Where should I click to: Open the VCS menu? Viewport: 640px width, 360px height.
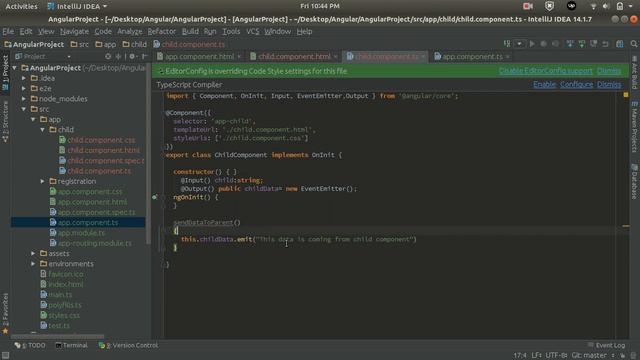click(x=252, y=31)
